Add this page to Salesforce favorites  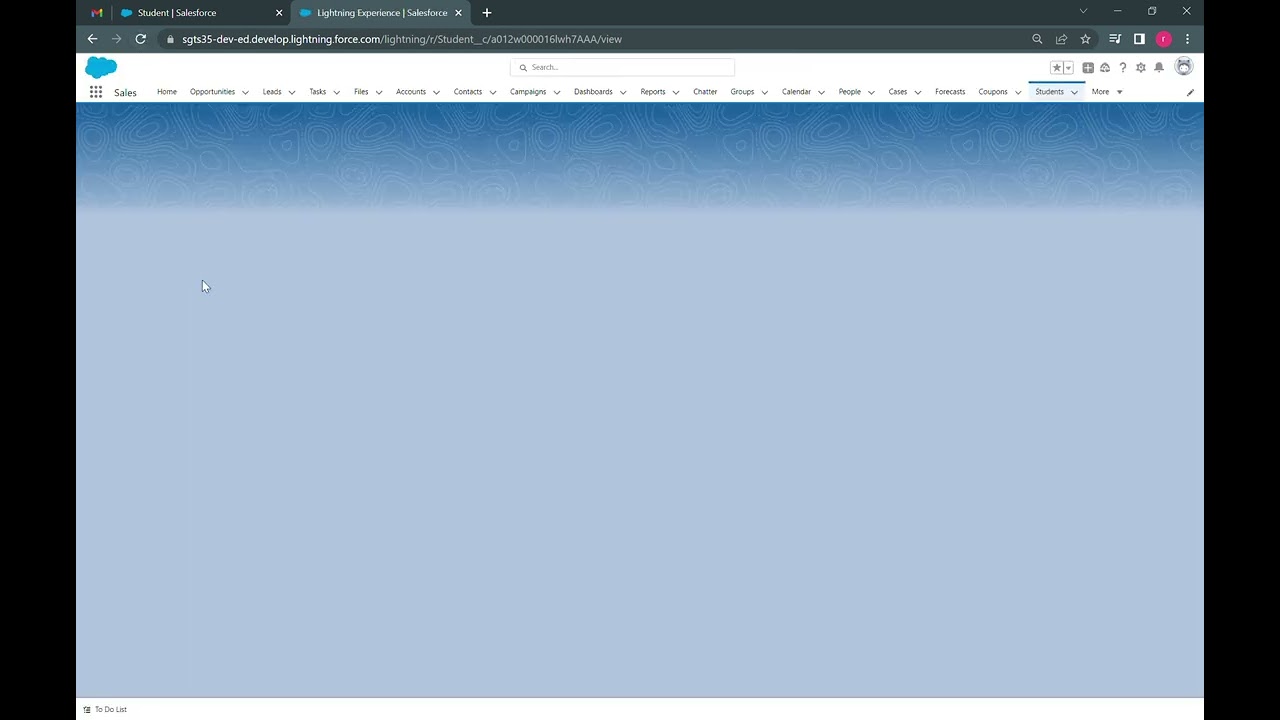pyautogui.click(x=1056, y=68)
